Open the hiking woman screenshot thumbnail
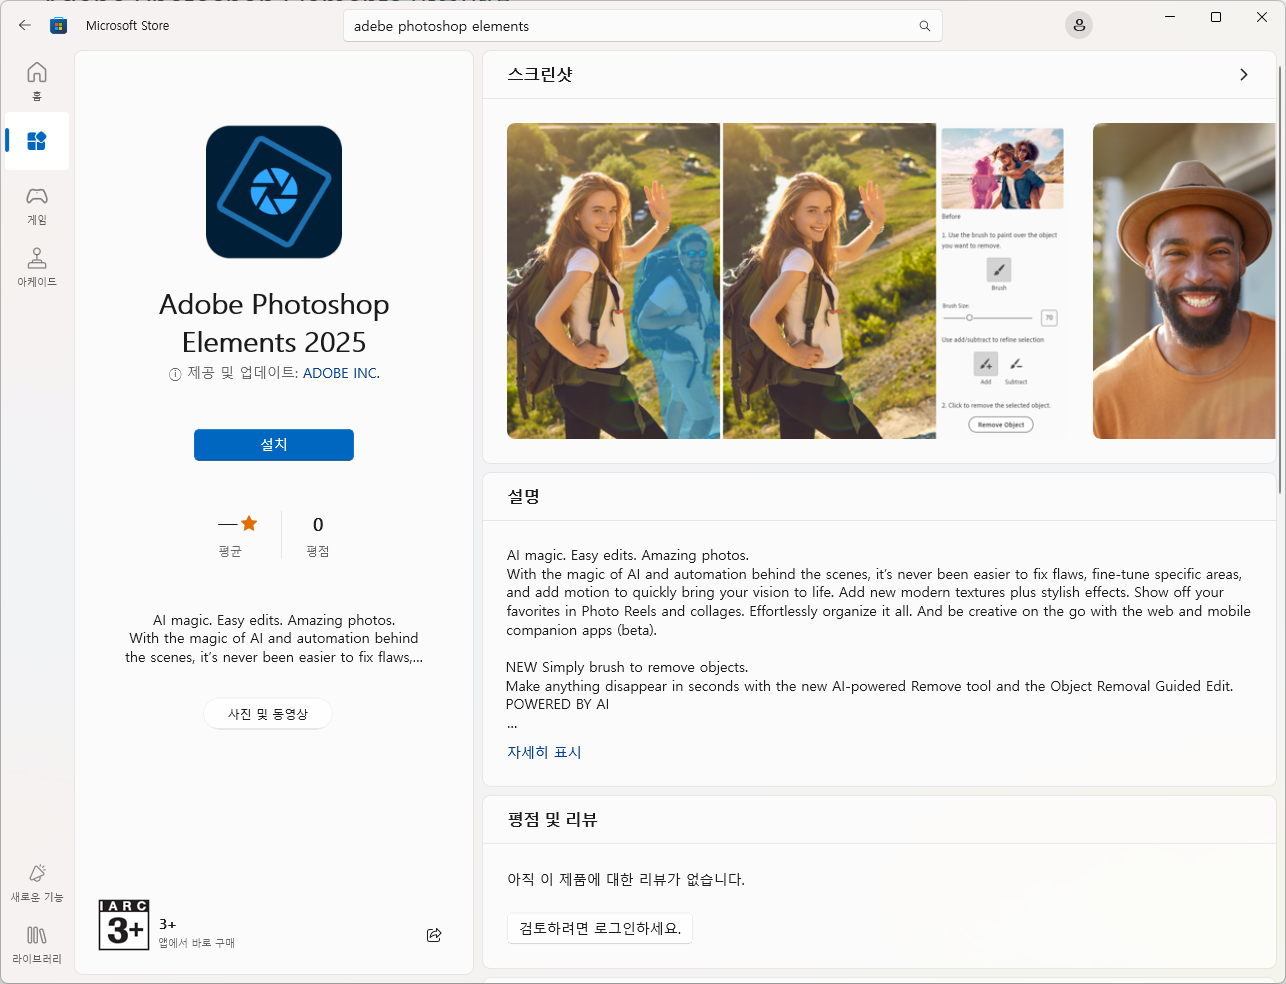The width and height of the screenshot is (1286, 984). (x=787, y=281)
